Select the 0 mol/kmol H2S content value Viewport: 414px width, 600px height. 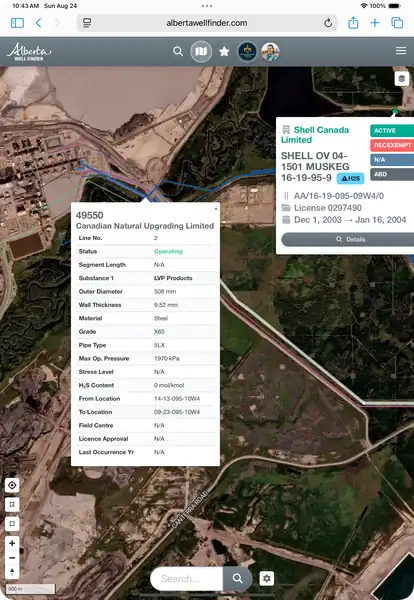point(169,385)
